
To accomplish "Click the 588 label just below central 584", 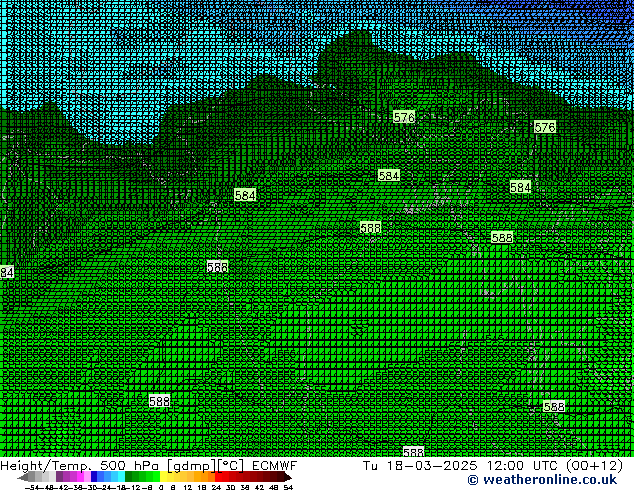I will pos(370,228).
